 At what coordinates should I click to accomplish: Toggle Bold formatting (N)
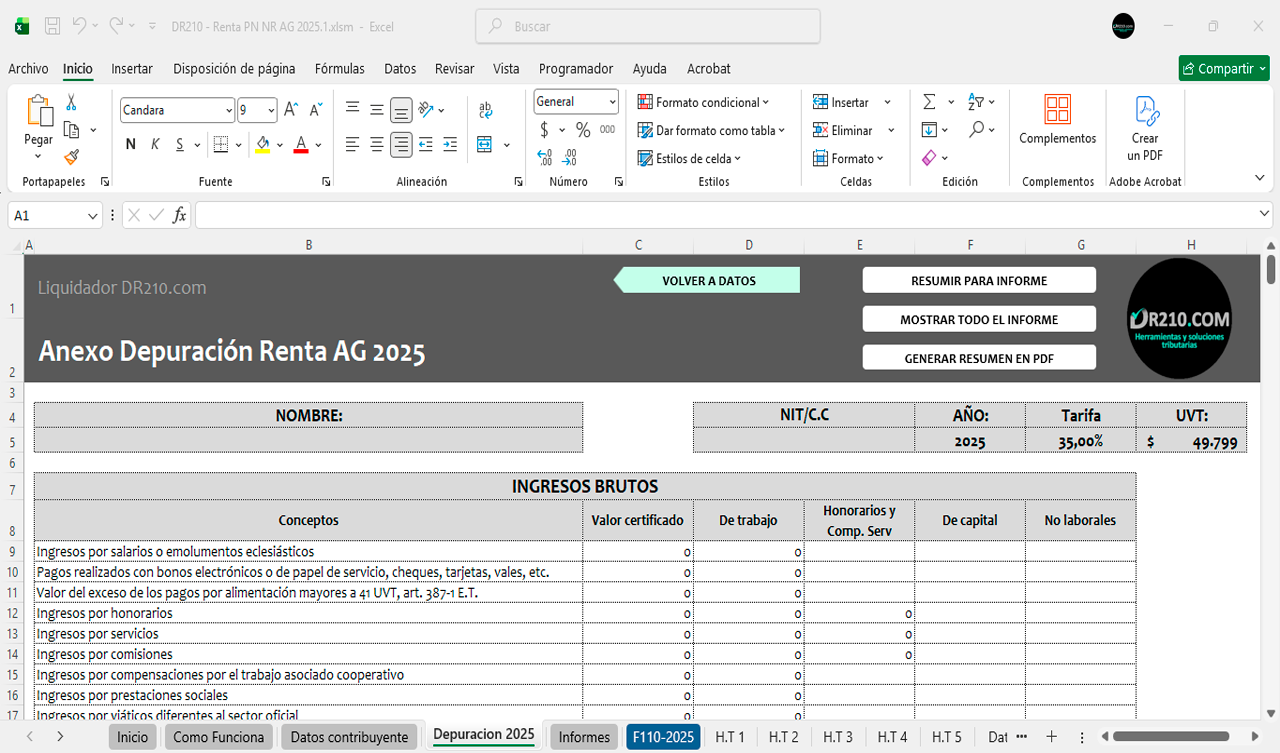[x=131, y=144]
